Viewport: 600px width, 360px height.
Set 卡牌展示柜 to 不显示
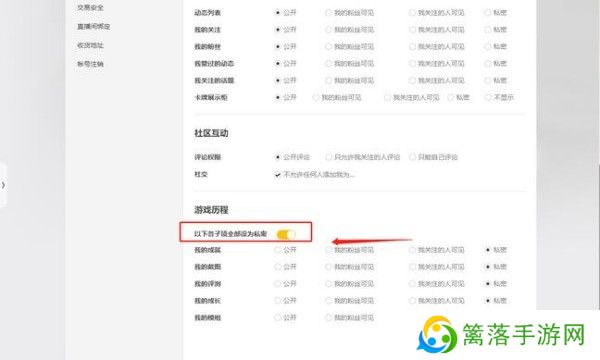(x=488, y=98)
